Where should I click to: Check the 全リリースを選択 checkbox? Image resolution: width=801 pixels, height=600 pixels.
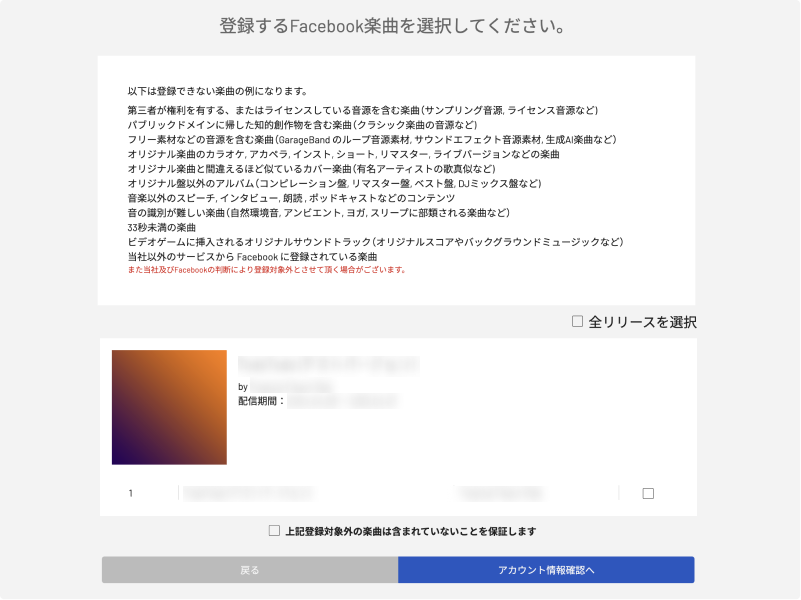(577, 322)
